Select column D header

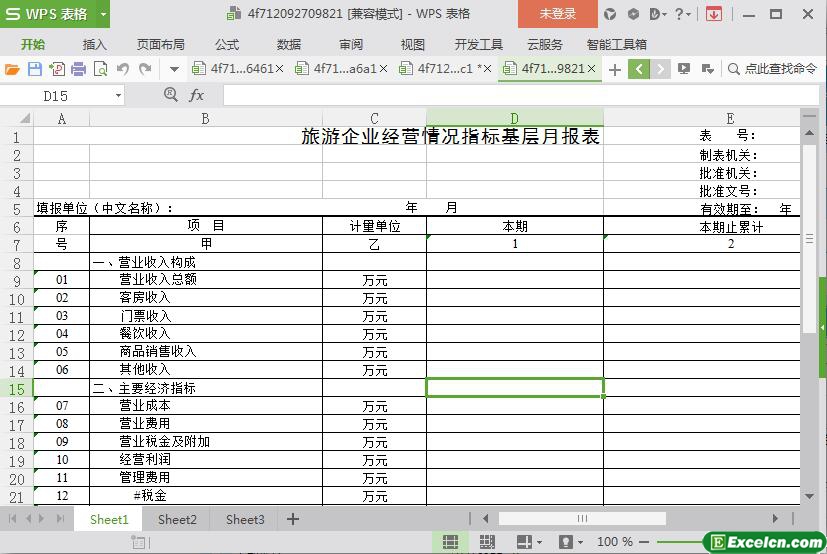[x=515, y=118]
